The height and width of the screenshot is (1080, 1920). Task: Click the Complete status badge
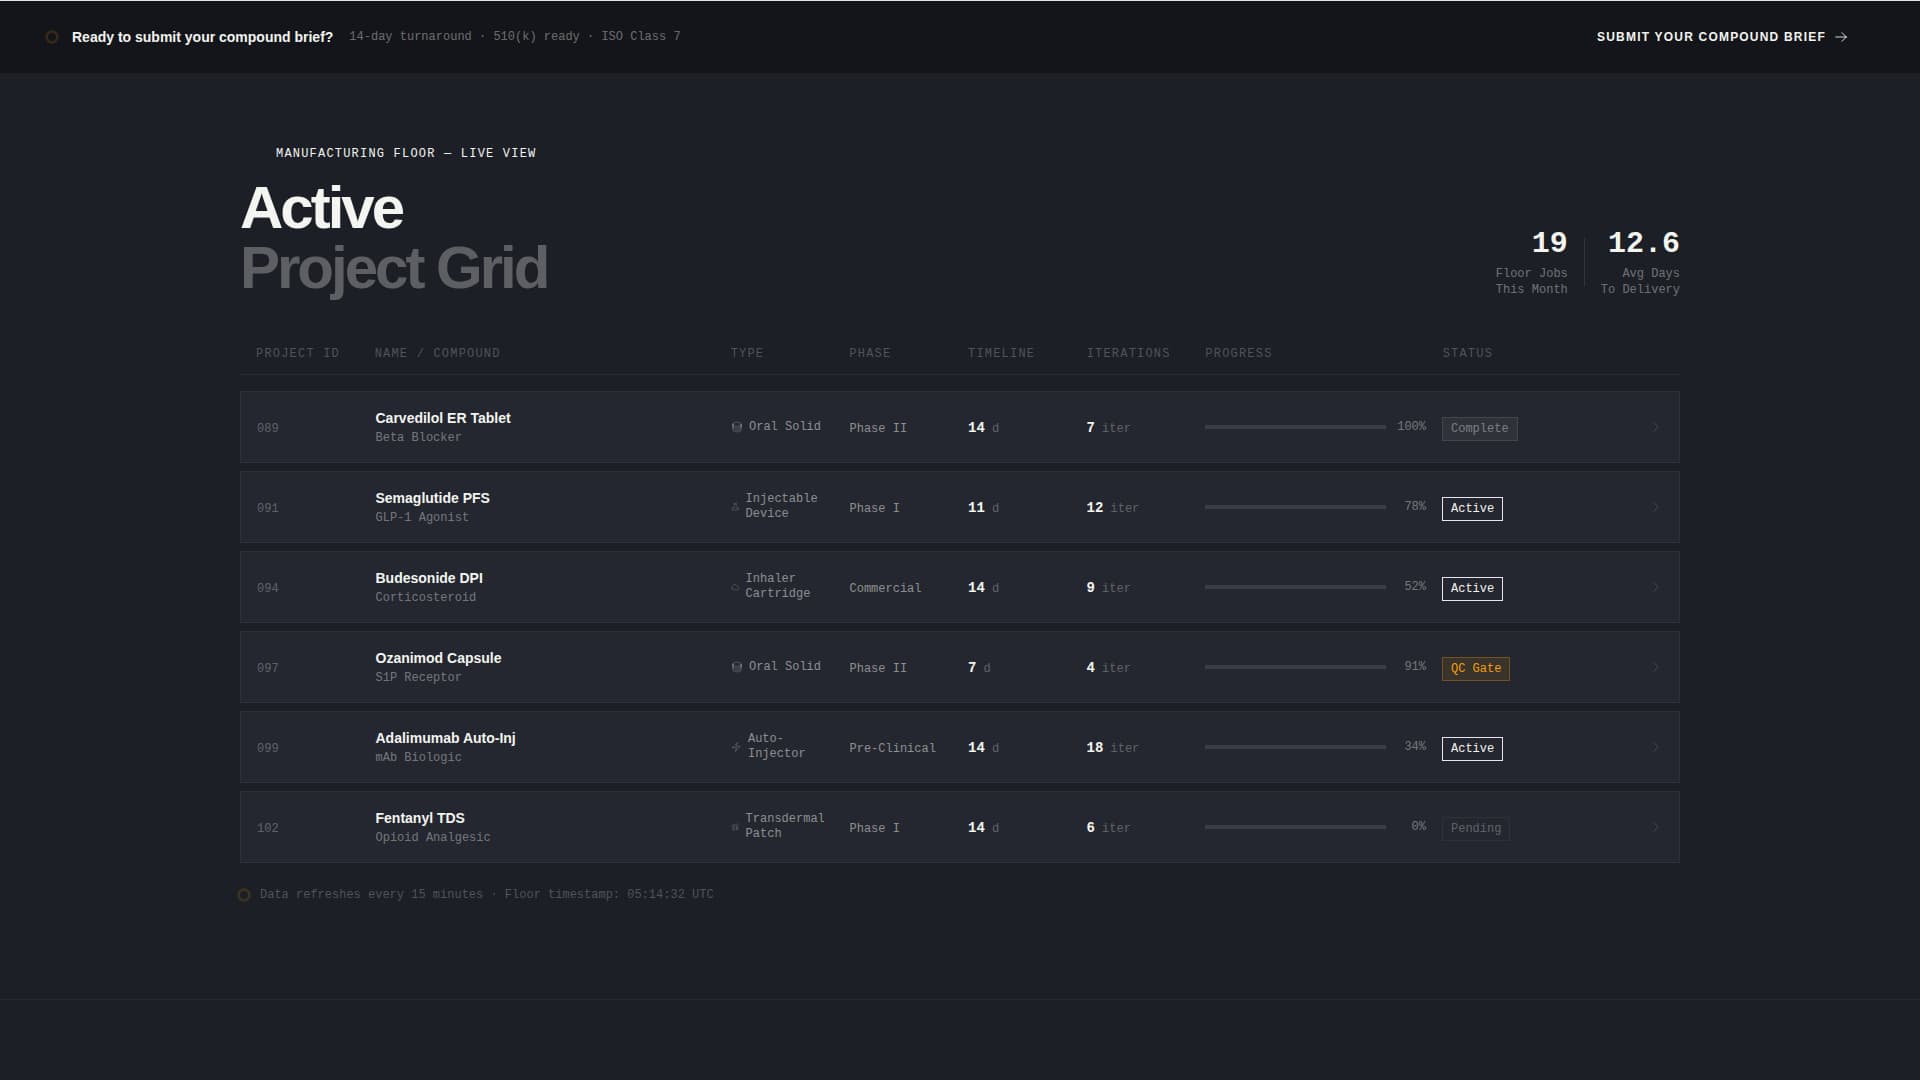[1479, 428]
